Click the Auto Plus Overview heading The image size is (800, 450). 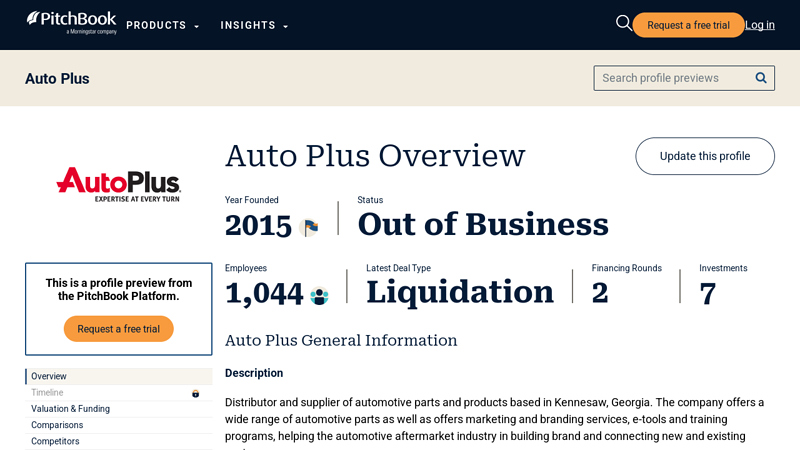click(x=375, y=156)
